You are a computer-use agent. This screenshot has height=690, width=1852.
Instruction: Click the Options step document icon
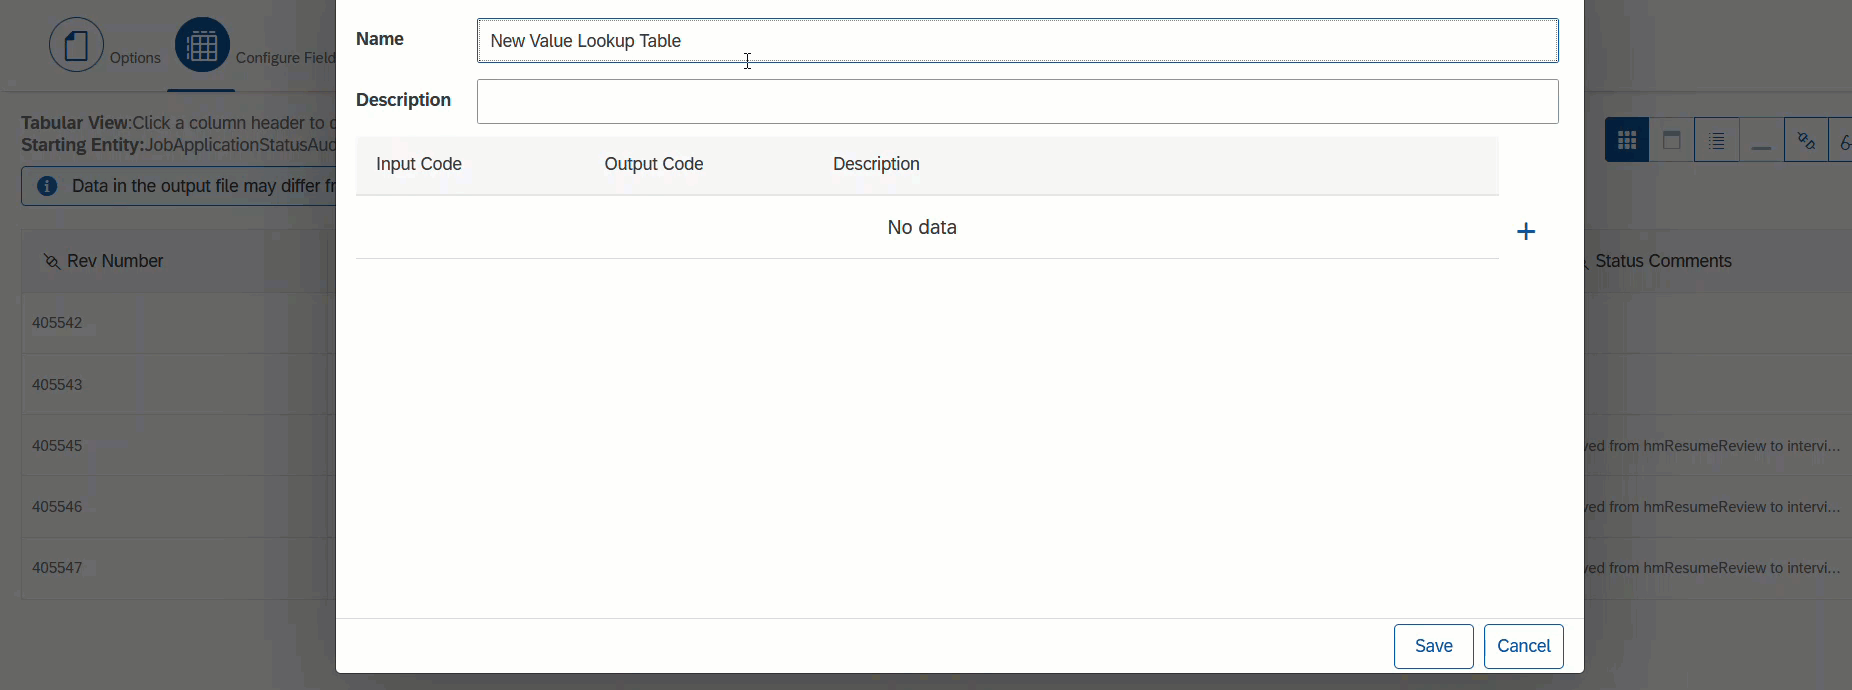click(77, 45)
